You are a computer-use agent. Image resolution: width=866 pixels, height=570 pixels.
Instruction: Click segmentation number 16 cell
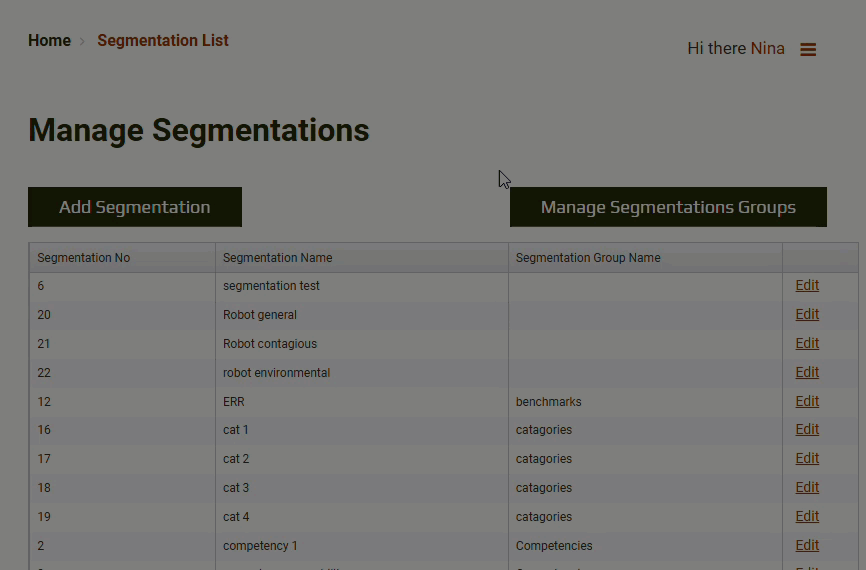click(122, 430)
